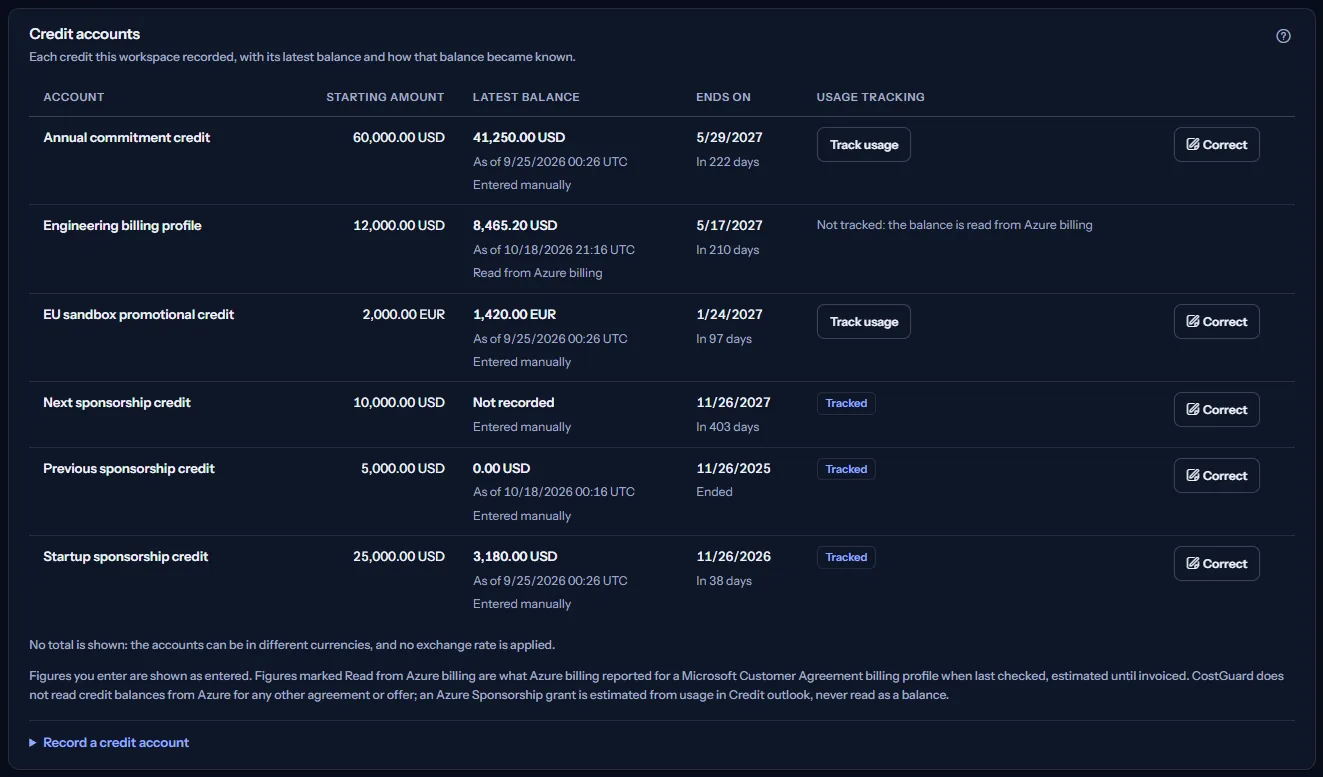This screenshot has height=777, width=1323.
Task: Click the Ended status text
Action: (x=715, y=492)
